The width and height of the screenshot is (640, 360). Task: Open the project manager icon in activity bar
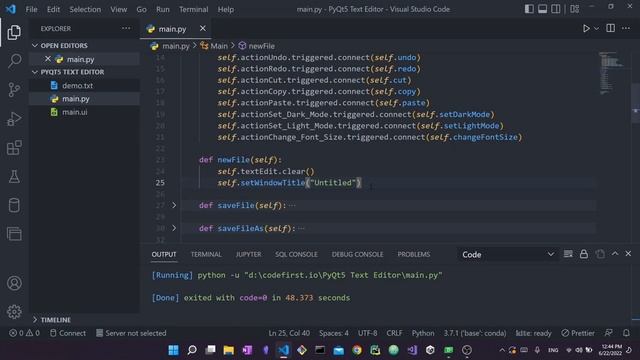click(x=14, y=234)
